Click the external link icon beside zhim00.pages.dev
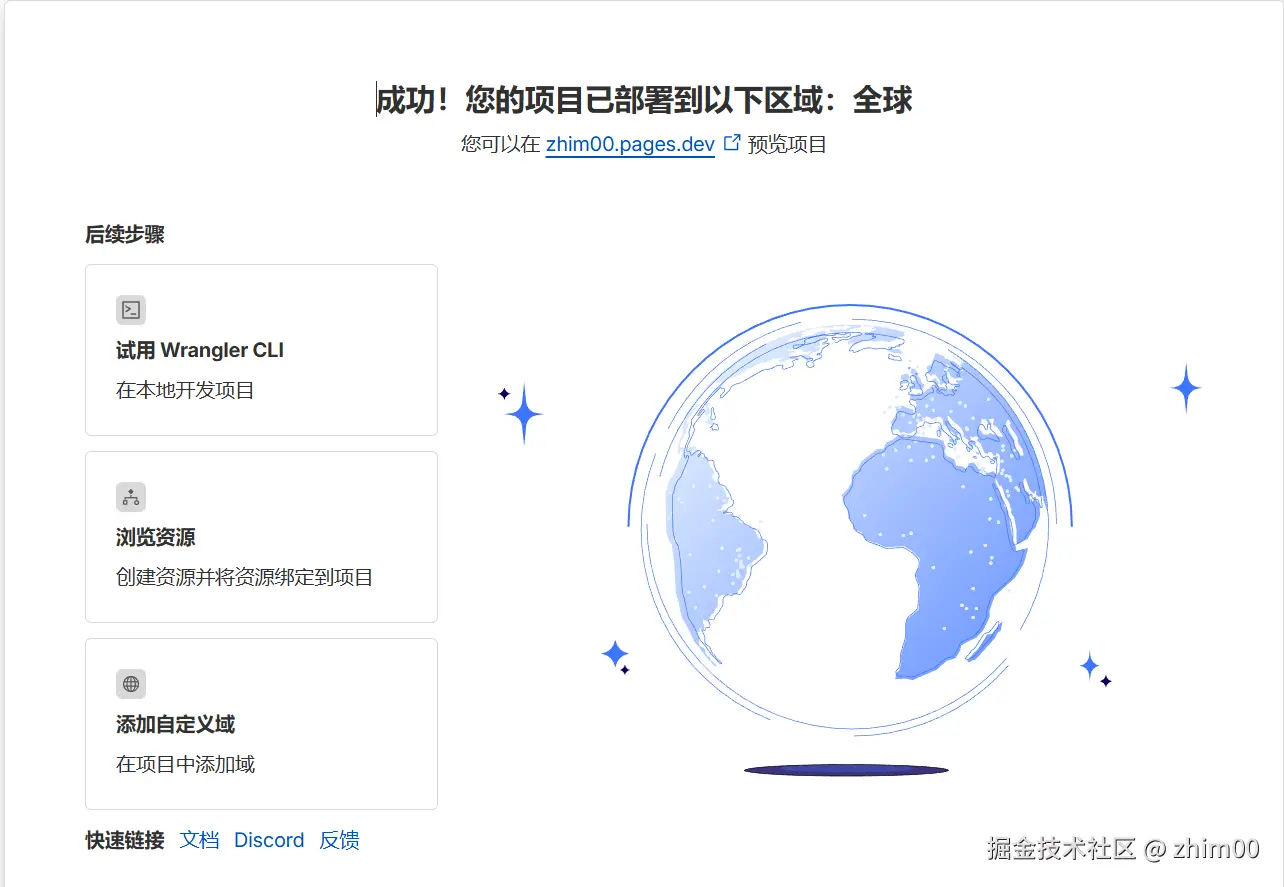The height and width of the screenshot is (887, 1284). (732, 143)
